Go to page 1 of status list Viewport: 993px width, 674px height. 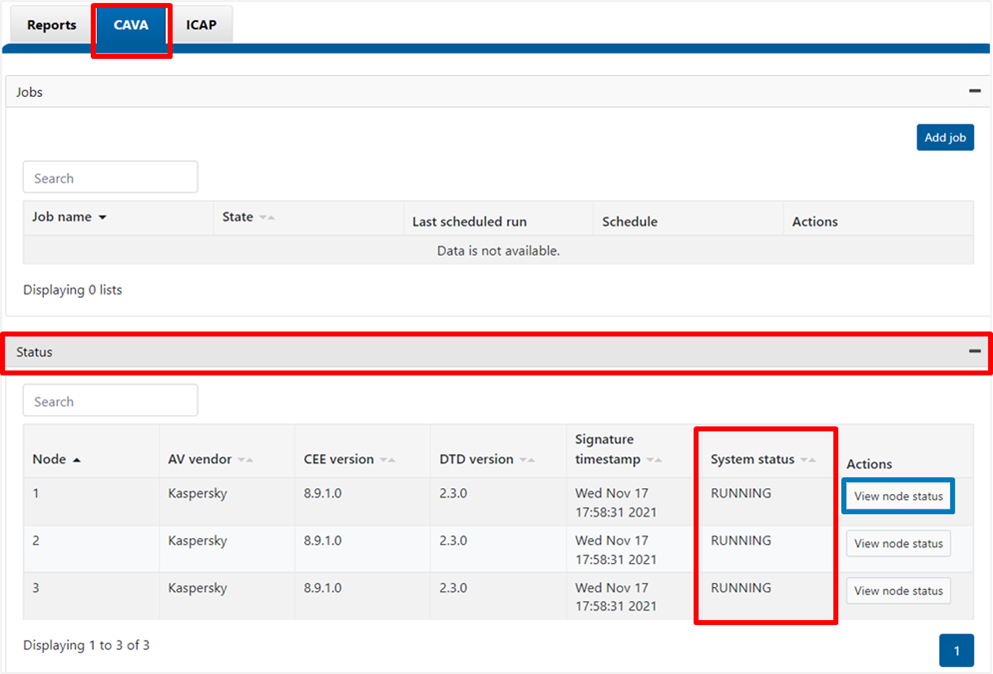pyautogui.click(x=956, y=651)
